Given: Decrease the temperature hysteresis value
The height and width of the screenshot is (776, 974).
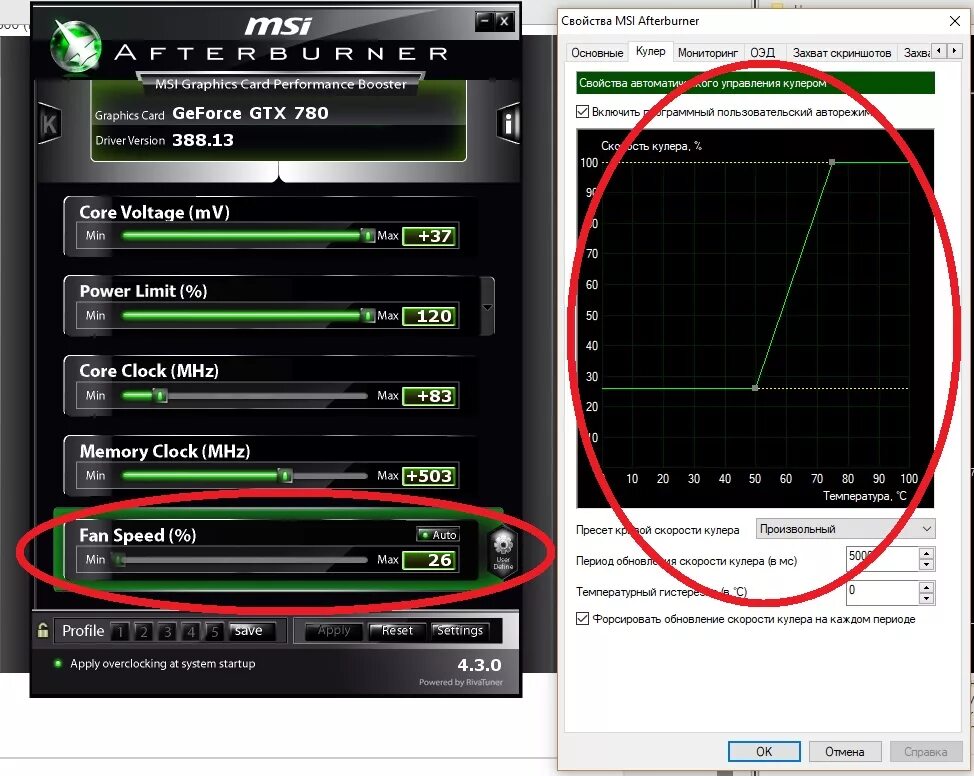Looking at the screenshot, I should [926, 598].
